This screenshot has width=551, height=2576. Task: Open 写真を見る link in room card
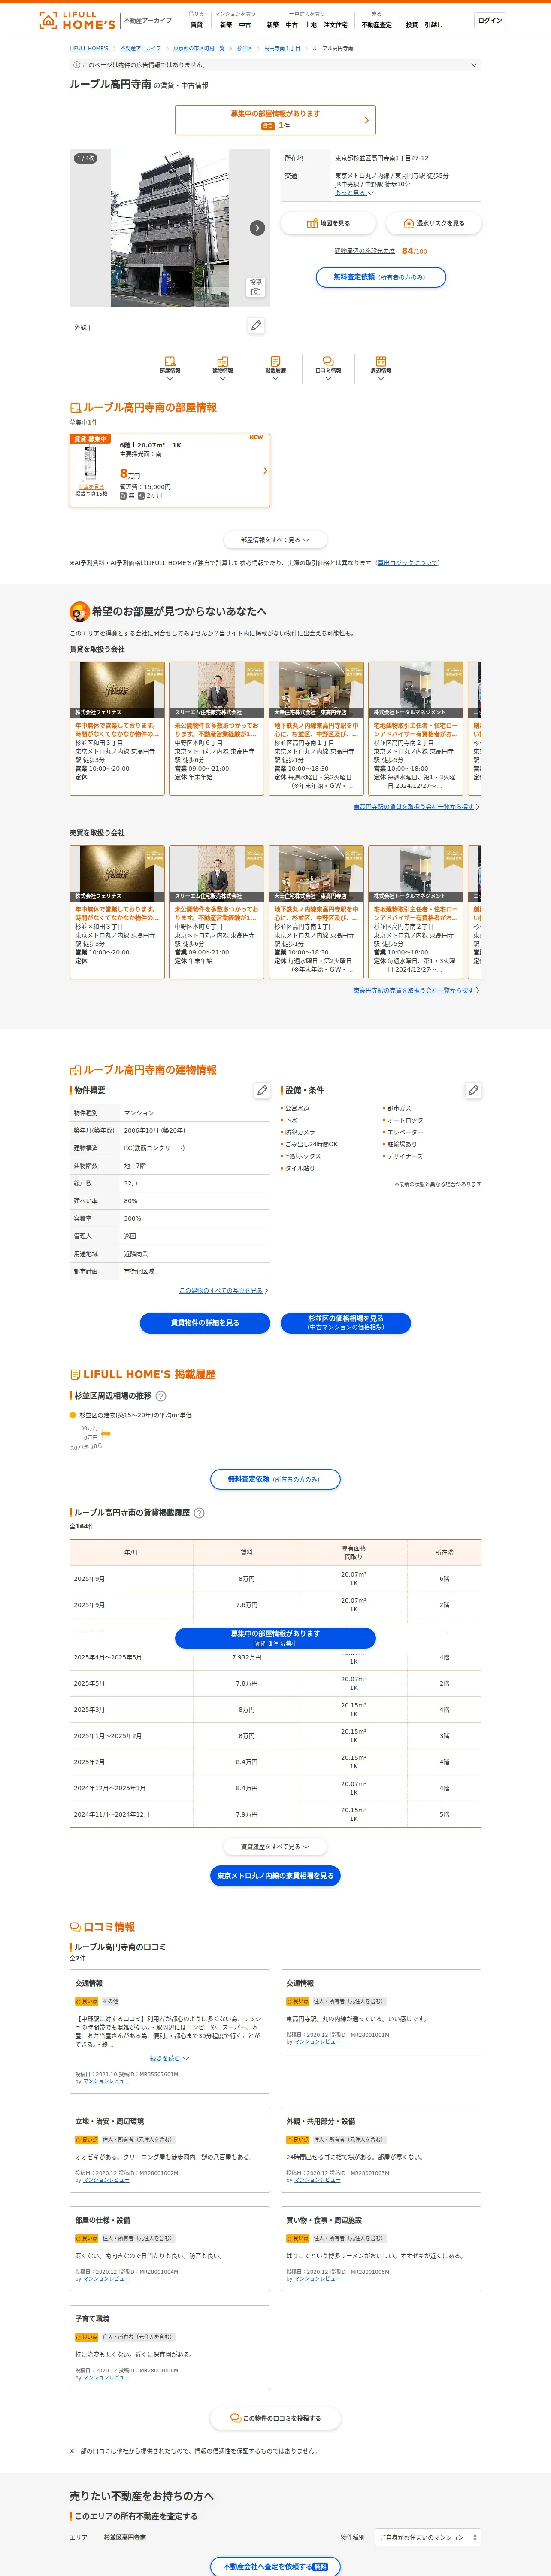click(91, 487)
